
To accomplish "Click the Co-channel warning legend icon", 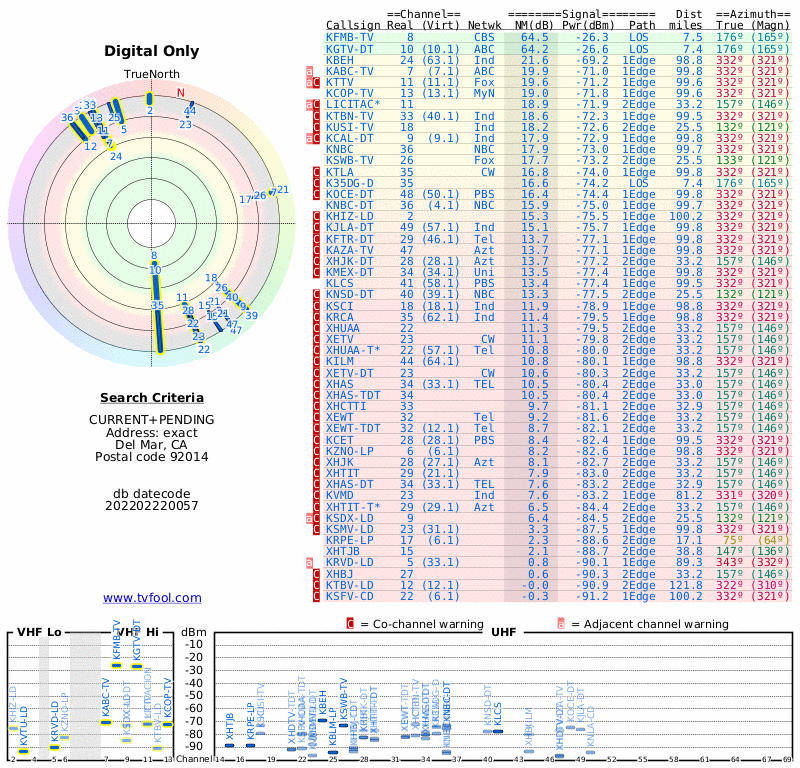I will click(x=350, y=624).
